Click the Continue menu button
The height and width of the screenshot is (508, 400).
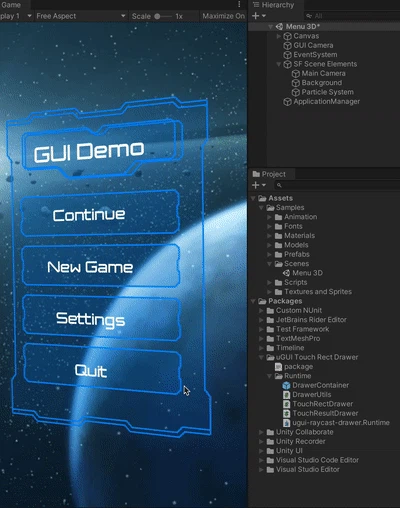[100, 213]
